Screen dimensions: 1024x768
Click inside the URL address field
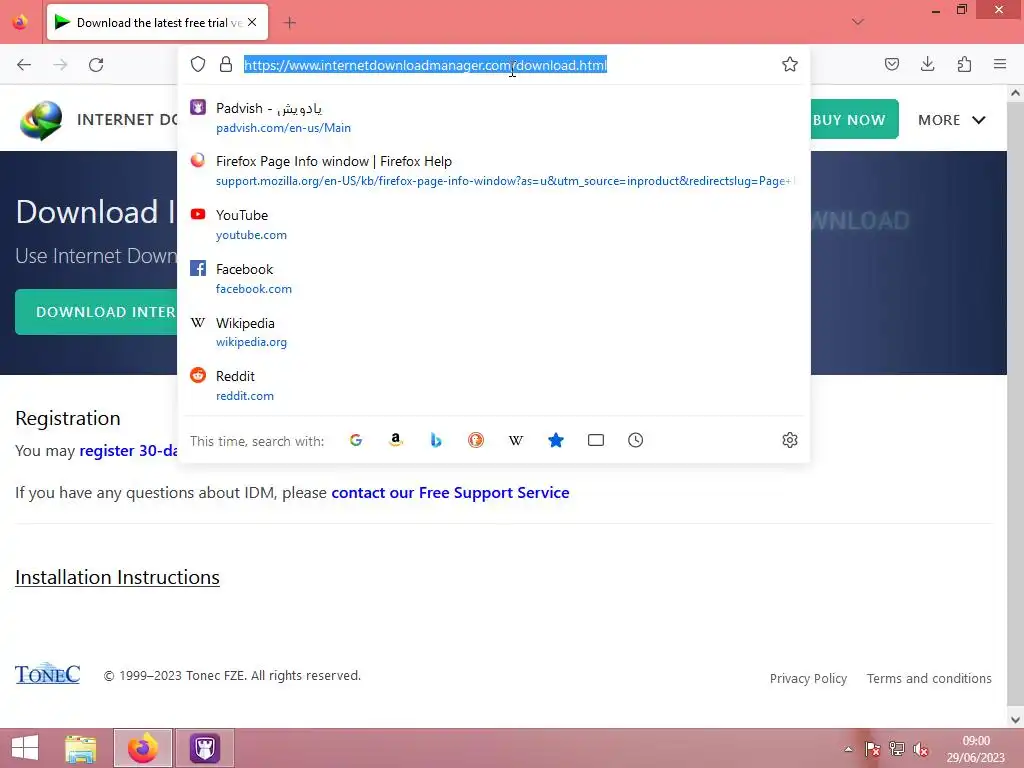pos(509,65)
